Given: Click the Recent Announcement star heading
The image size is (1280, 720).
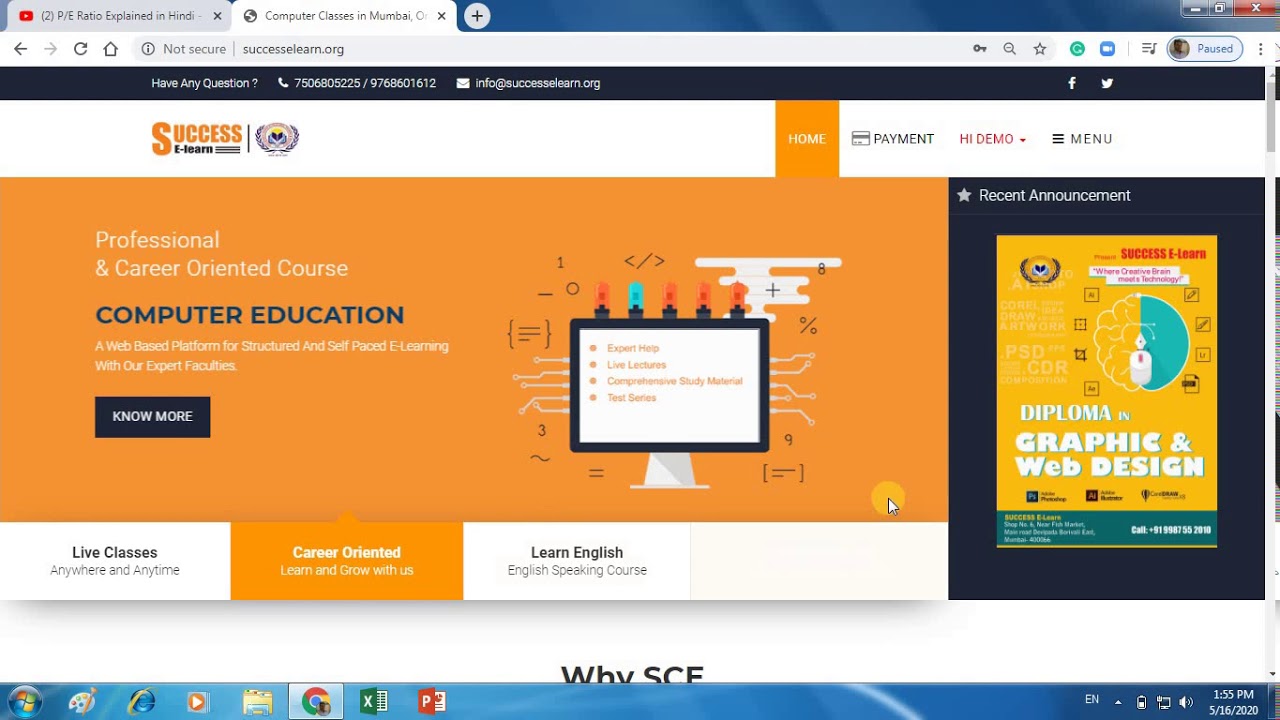Looking at the screenshot, I should tap(1043, 195).
